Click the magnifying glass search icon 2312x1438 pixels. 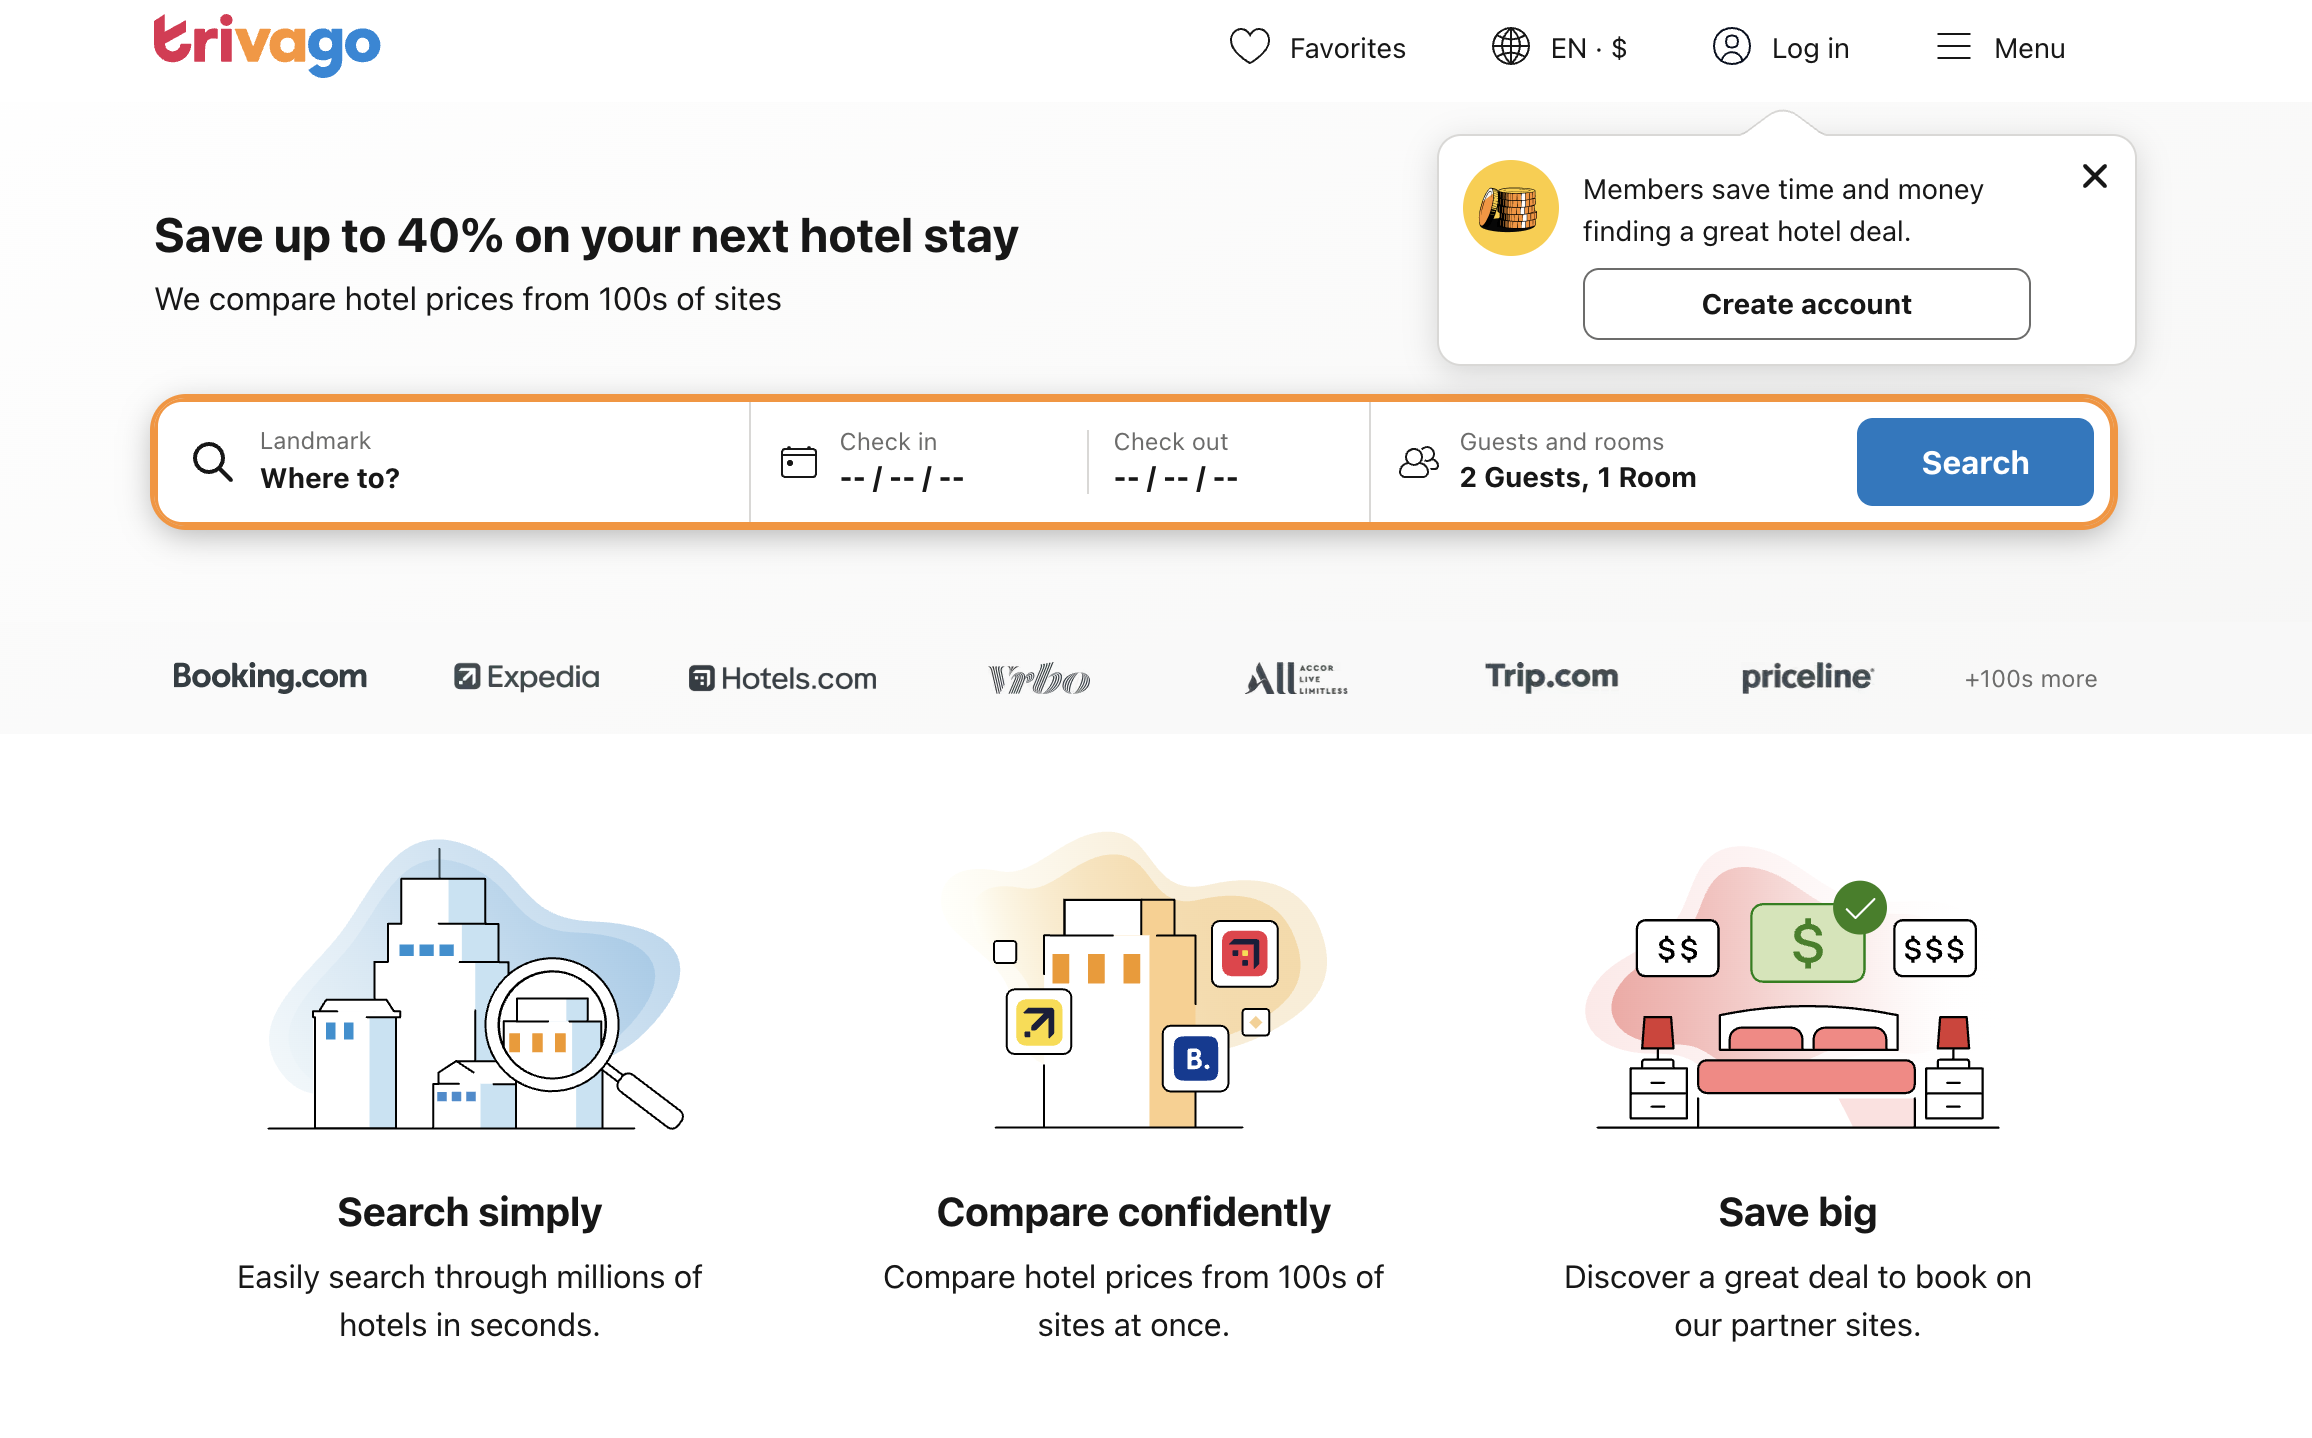(x=213, y=462)
